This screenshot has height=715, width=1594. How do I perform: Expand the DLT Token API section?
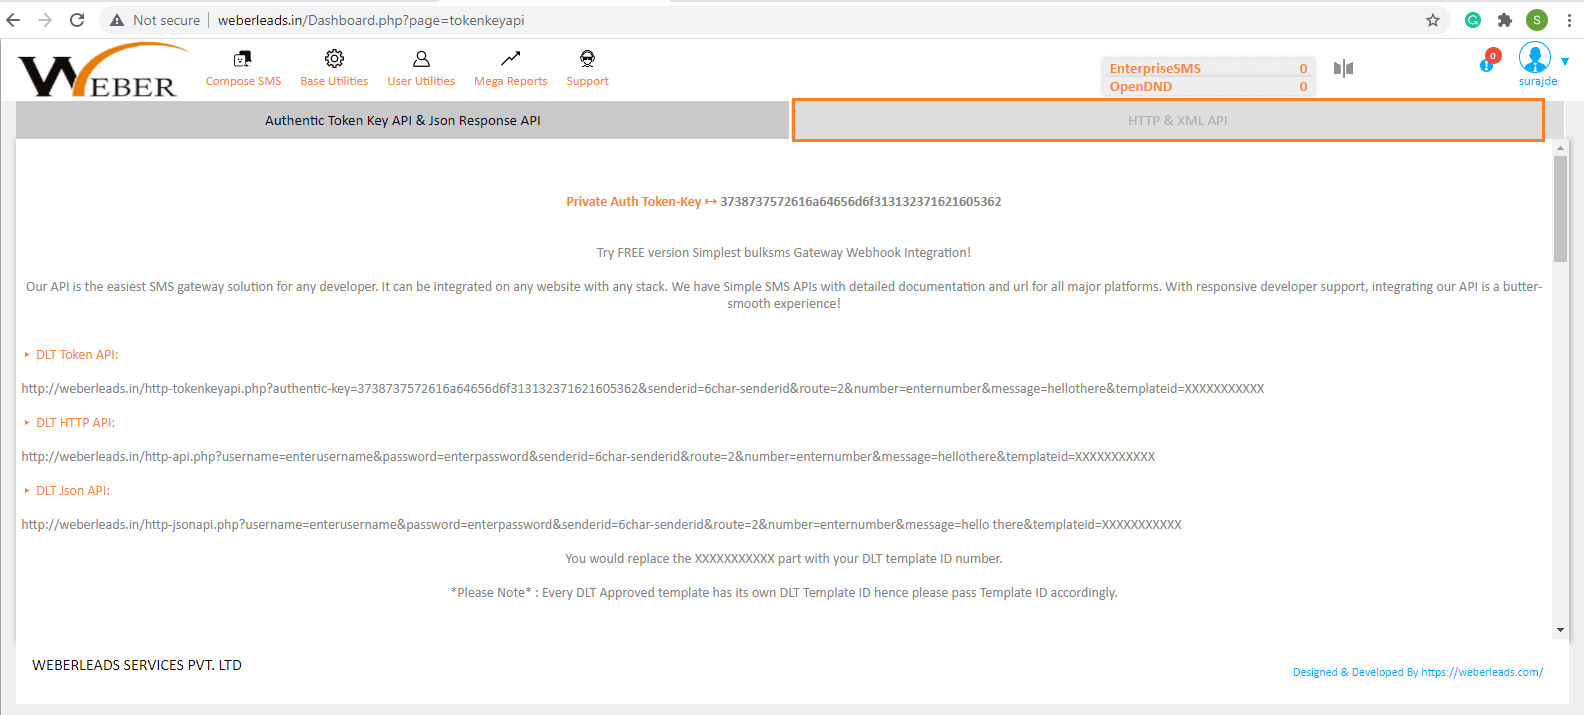pyautogui.click(x=77, y=355)
